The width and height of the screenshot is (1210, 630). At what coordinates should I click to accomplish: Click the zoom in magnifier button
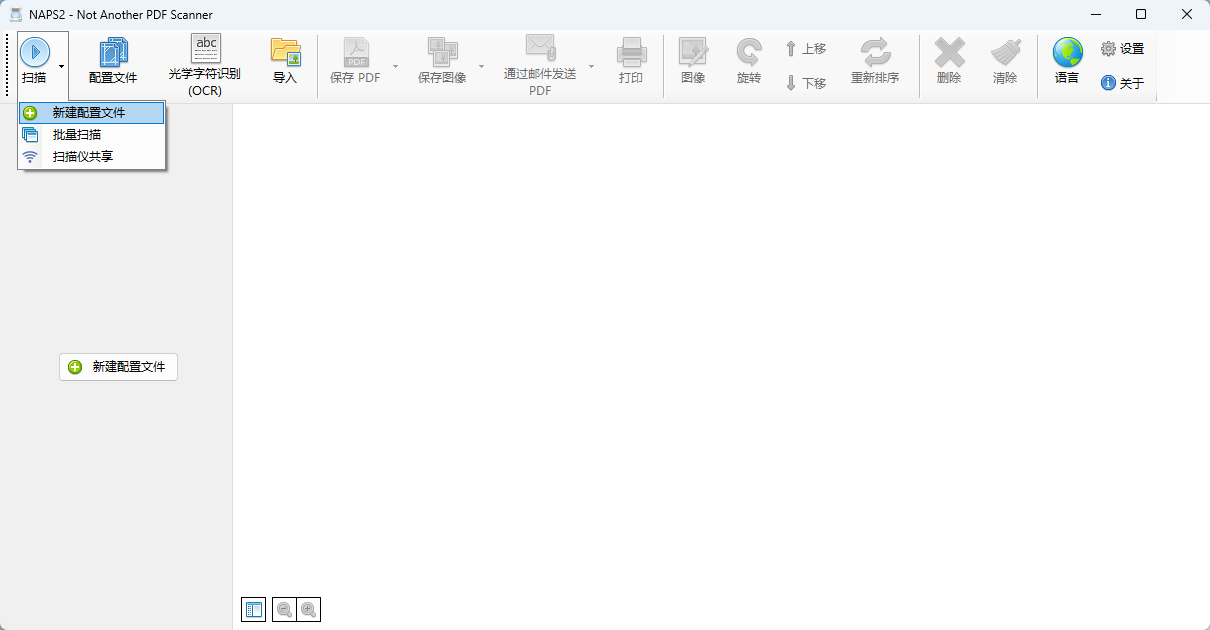[309, 609]
